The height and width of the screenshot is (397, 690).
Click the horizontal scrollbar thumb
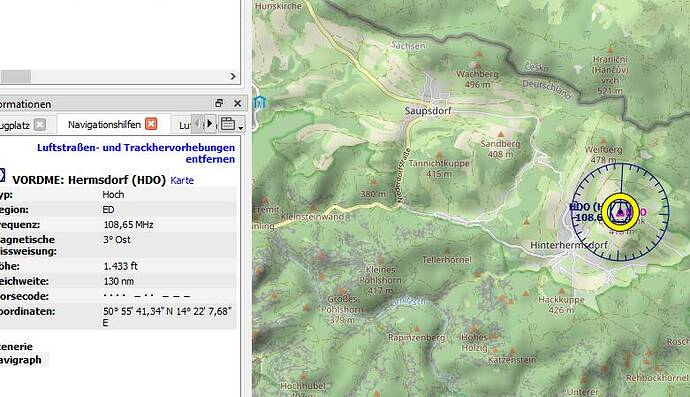pos(16,77)
